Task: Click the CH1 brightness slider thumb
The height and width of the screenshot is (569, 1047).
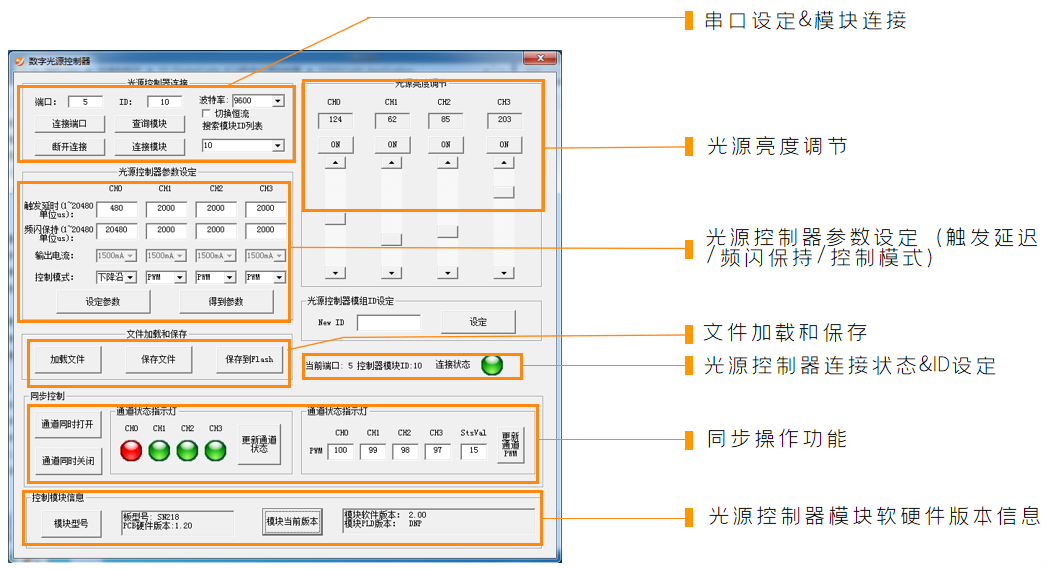Action: click(x=391, y=239)
